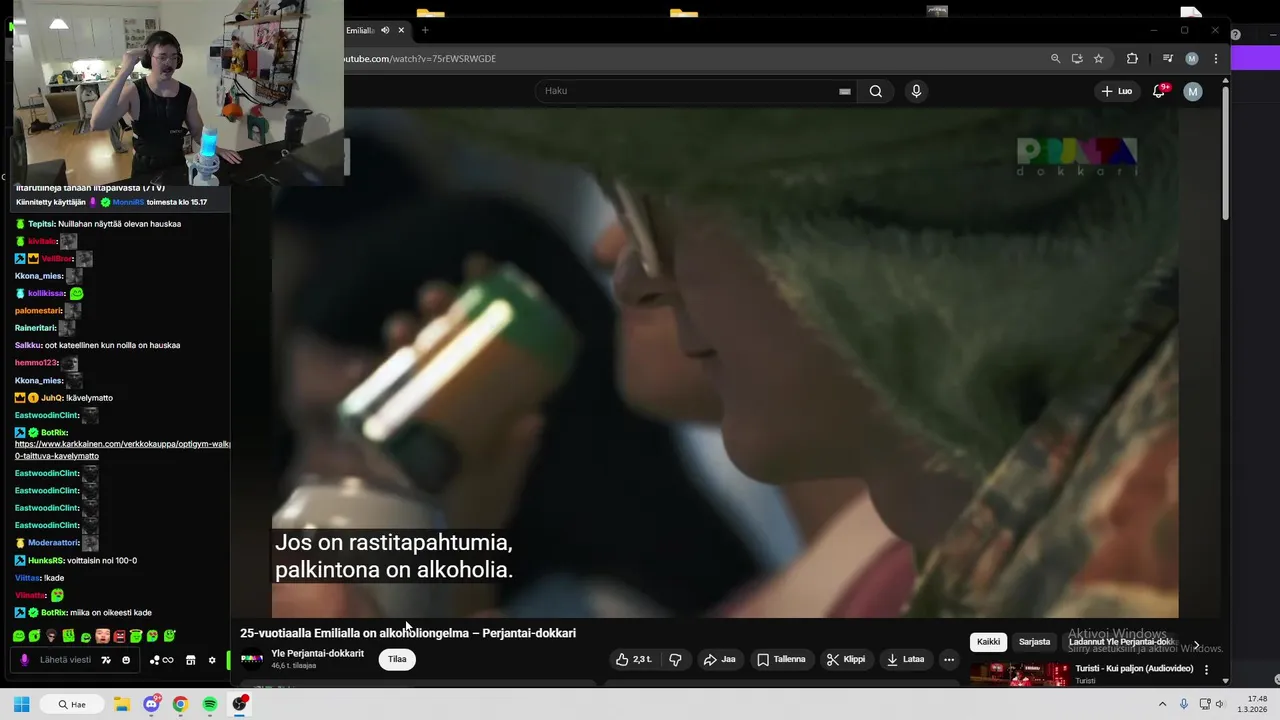The image size is (1280, 720).
Task: Mute the tab via speaker icon
Action: tap(385, 30)
